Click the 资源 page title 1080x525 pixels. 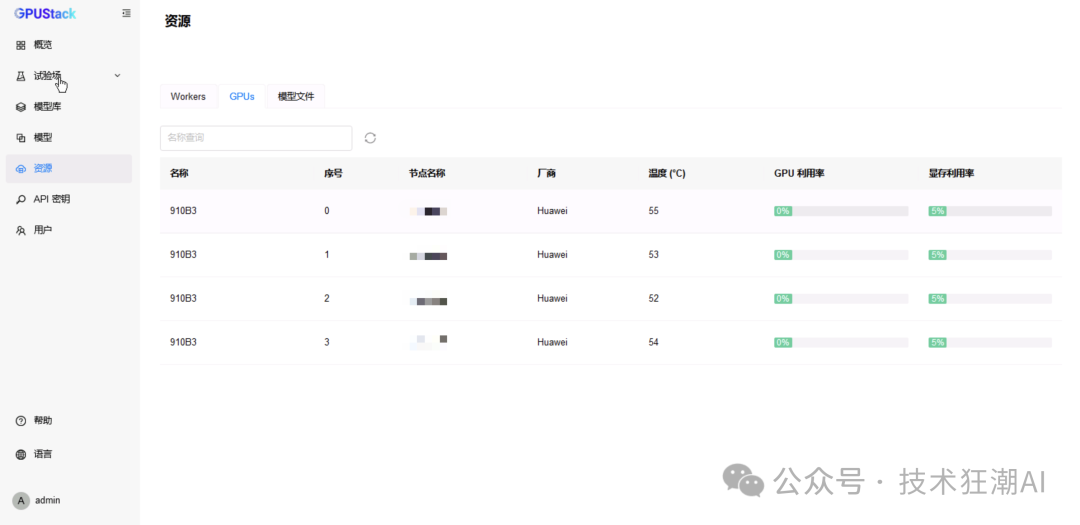coord(178,21)
